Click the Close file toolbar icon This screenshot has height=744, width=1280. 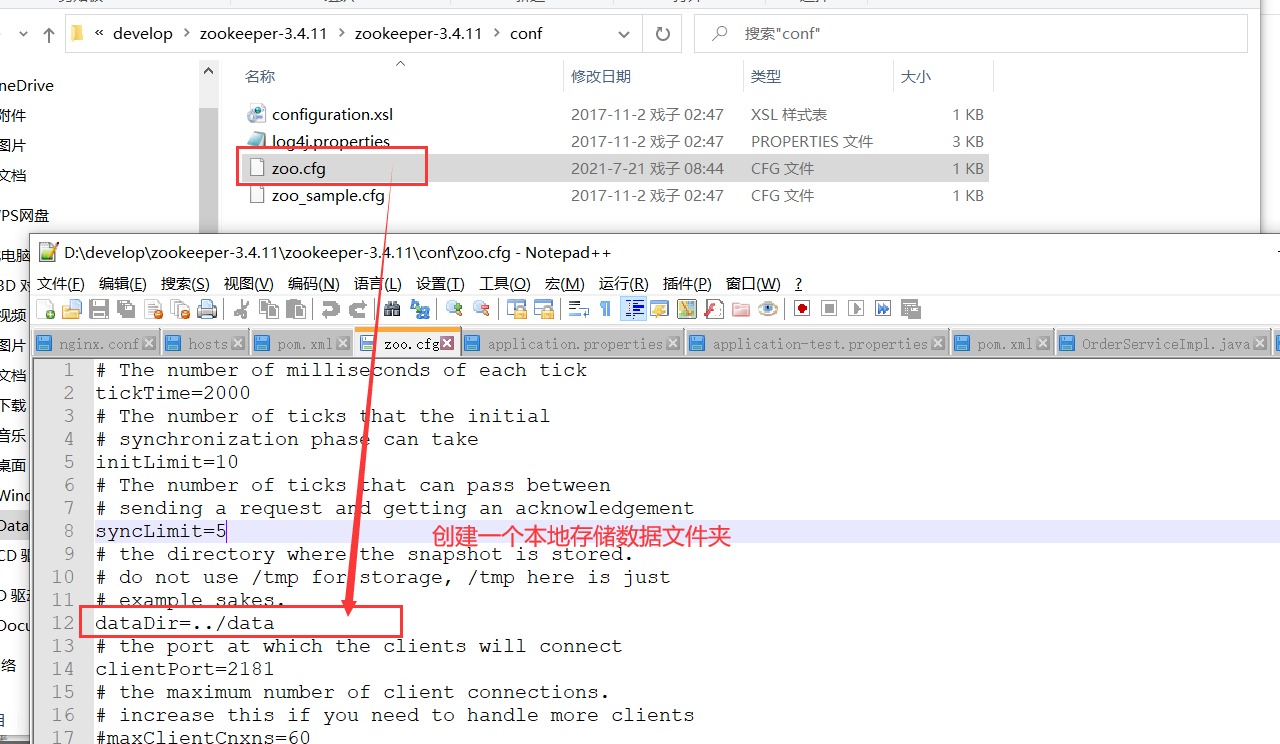click(153, 309)
